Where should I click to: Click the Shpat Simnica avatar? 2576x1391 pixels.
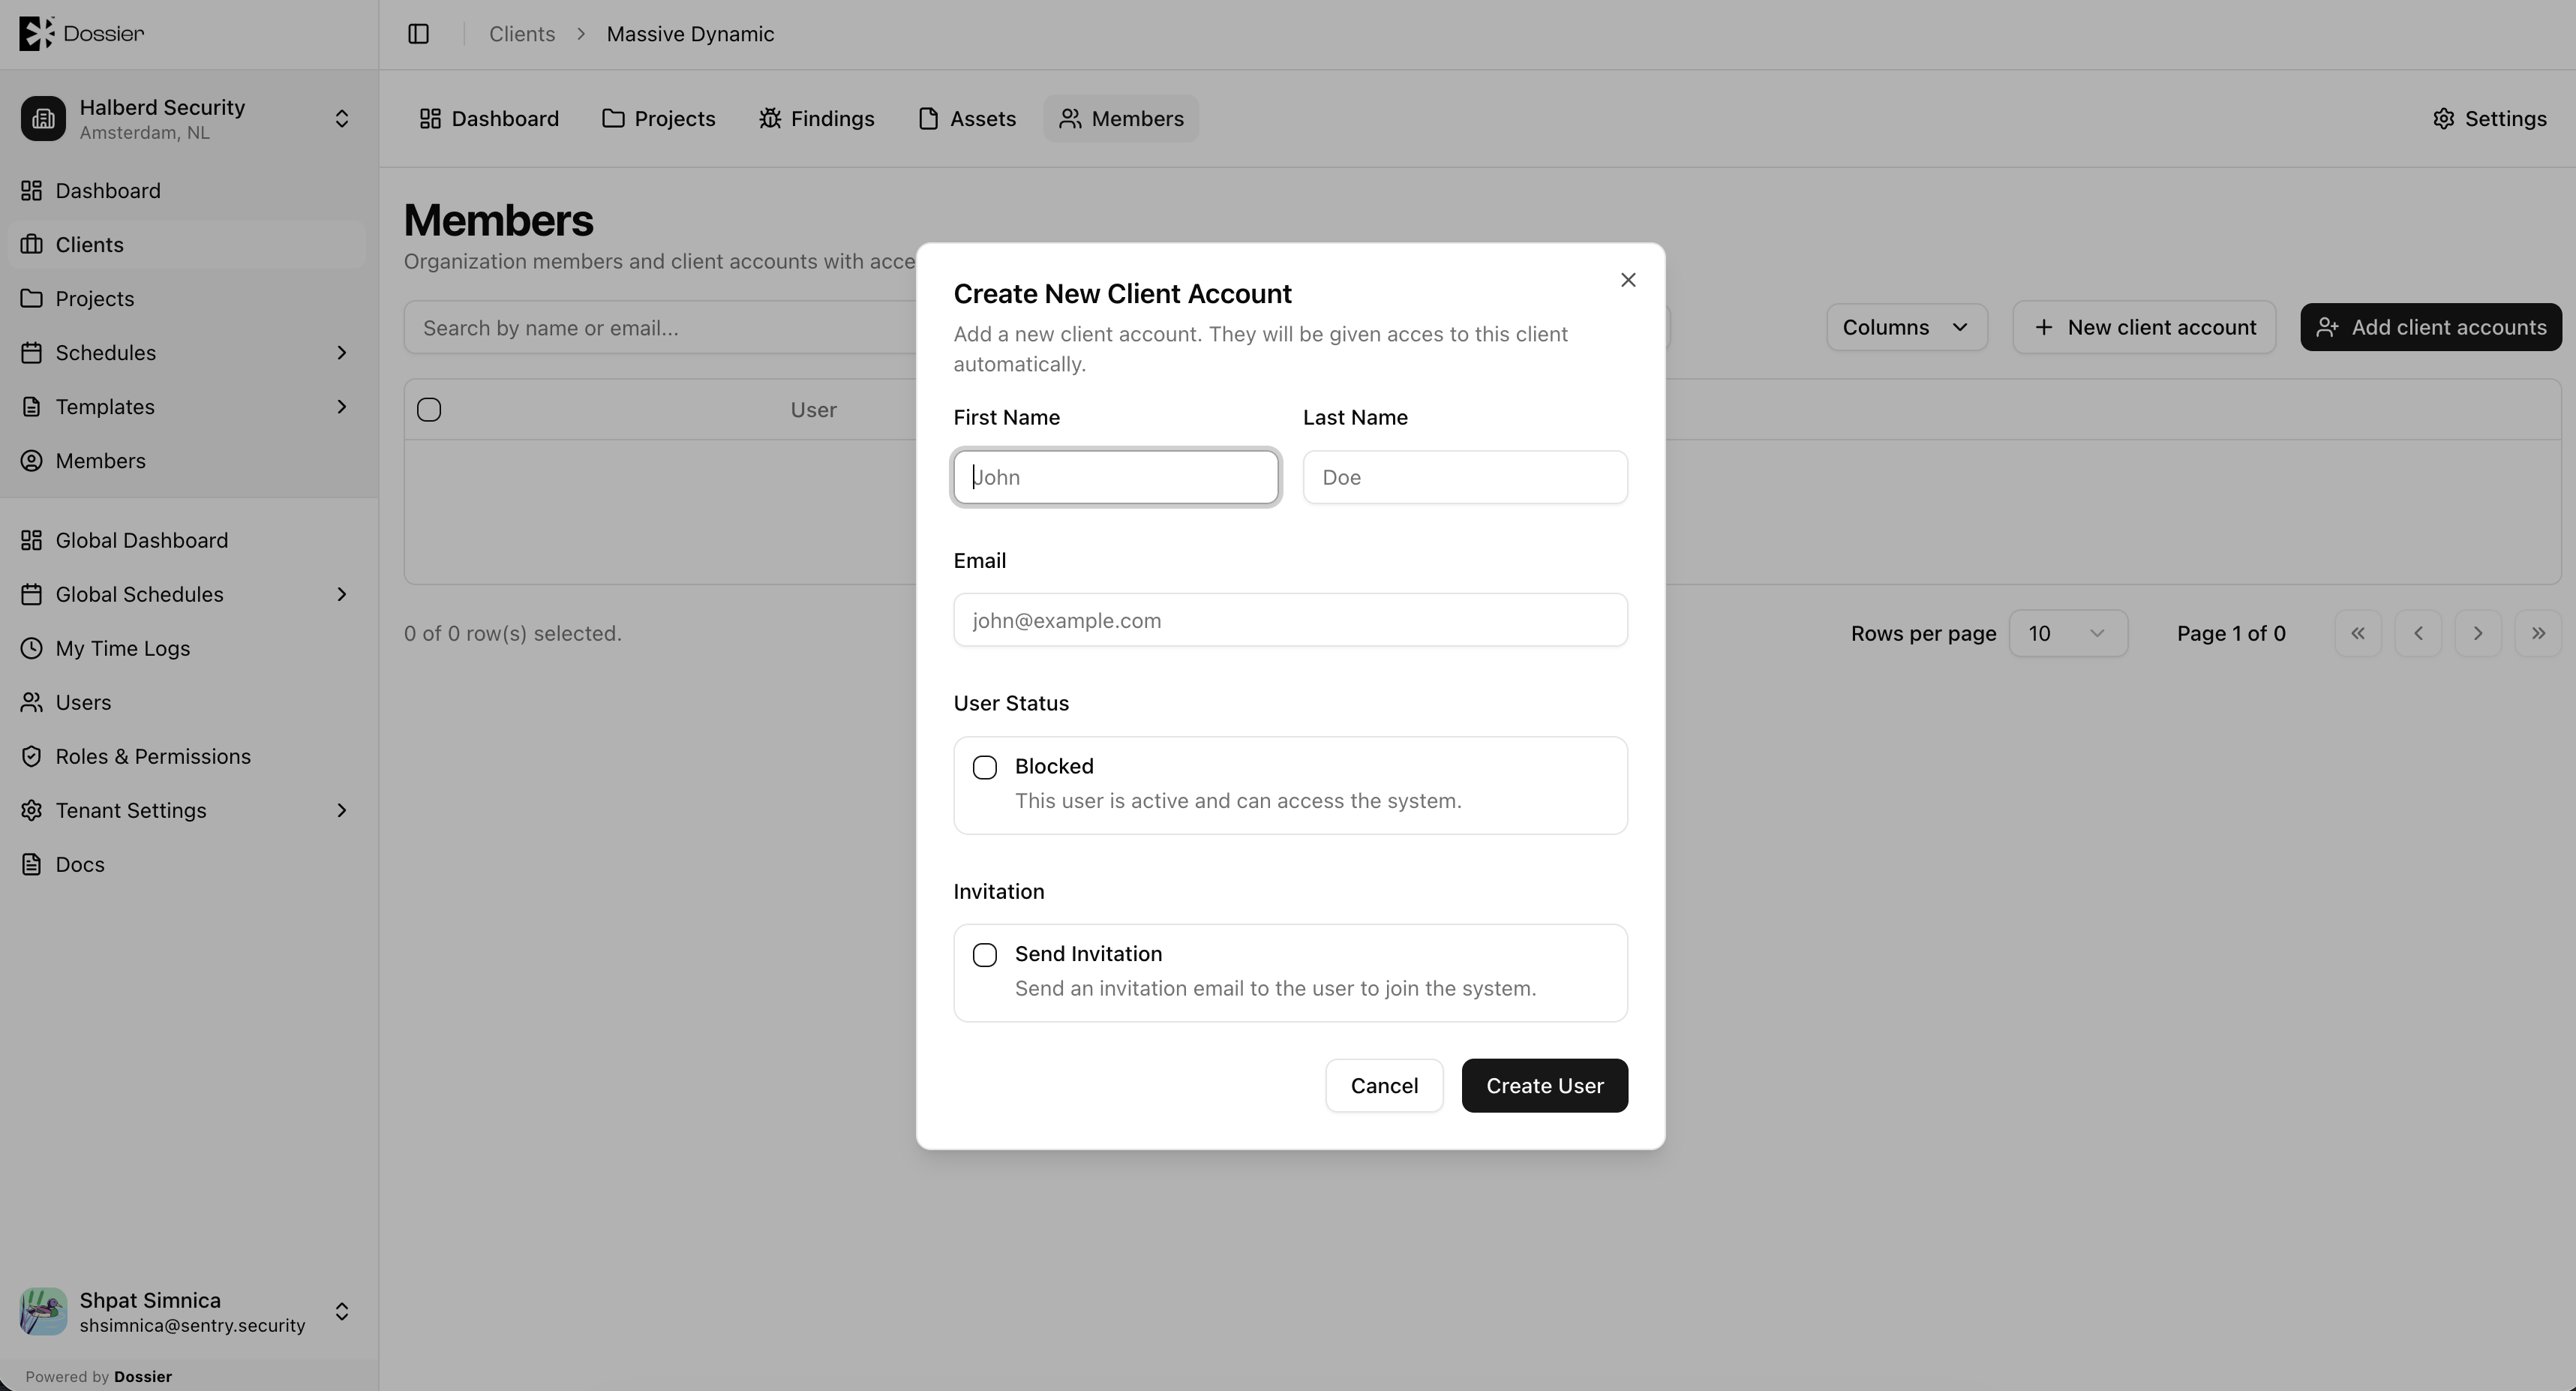(x=43, y=1311)
